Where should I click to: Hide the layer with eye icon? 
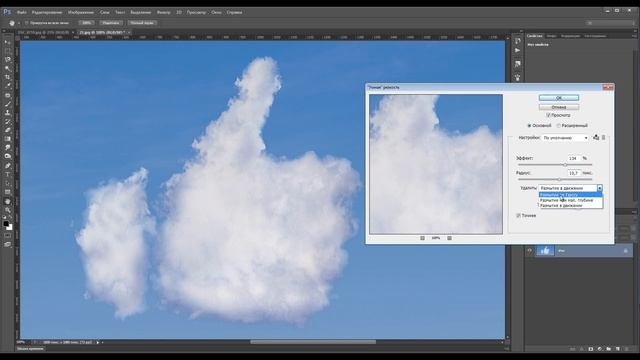(530, 251)
